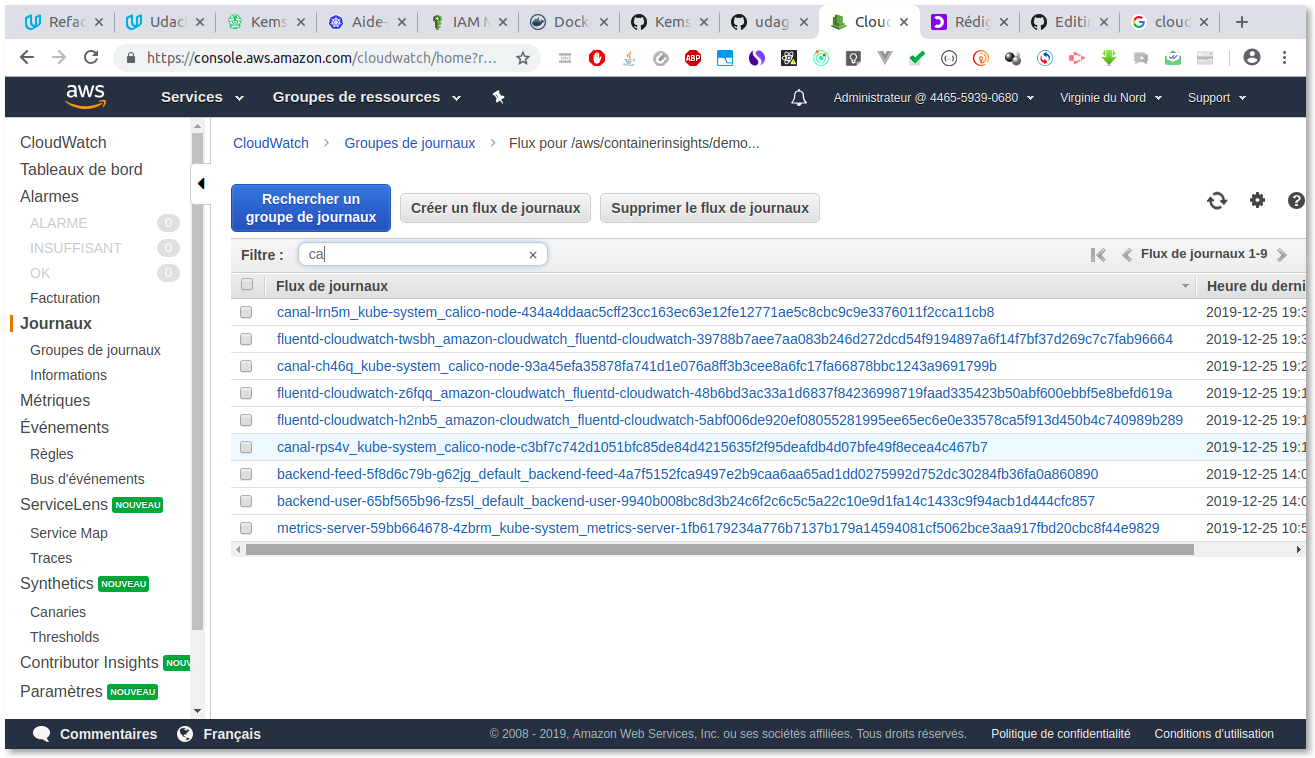The image size is (1315, 758).
Task: Expand the Services dropdown menu
Action: [202, 97]
